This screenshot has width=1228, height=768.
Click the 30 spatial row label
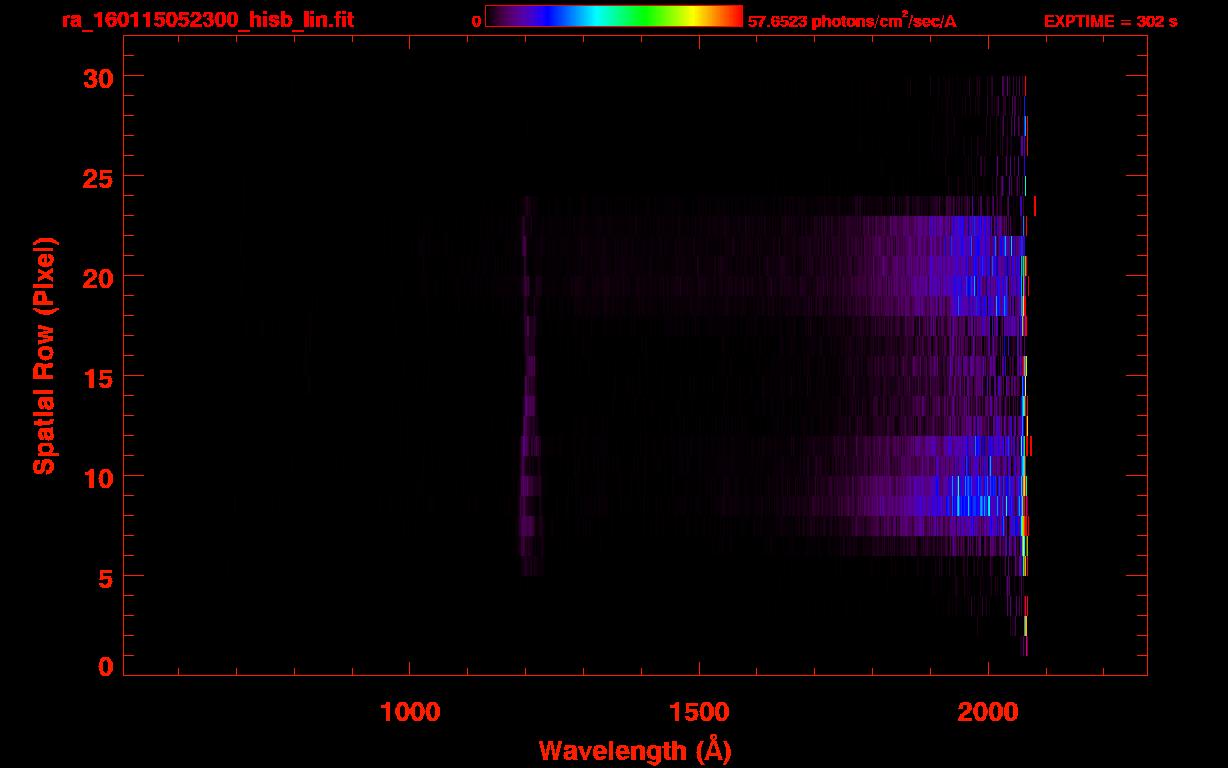(99, 77)
